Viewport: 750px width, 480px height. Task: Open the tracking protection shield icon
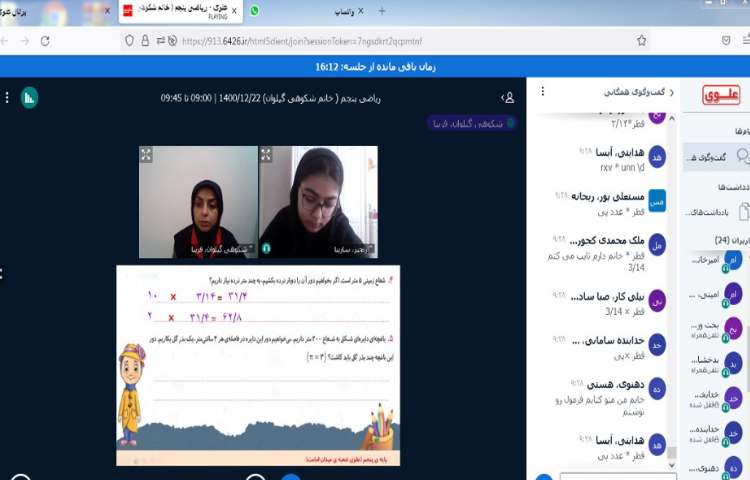(129, 41)
